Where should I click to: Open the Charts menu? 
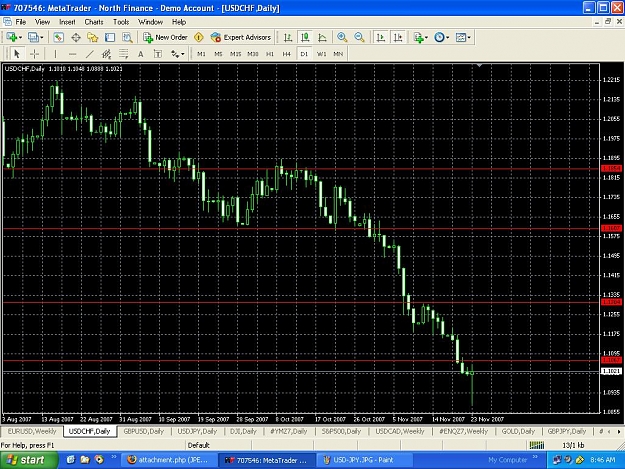[94, 22]
